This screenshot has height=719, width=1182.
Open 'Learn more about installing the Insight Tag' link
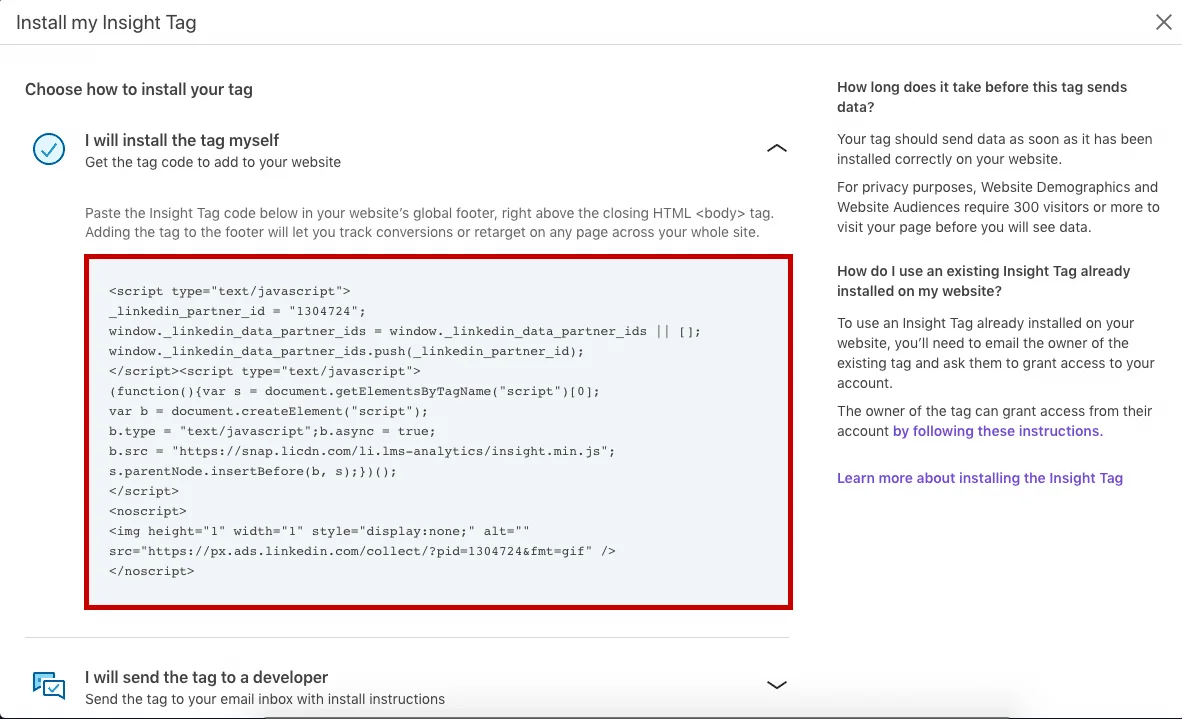979,478
